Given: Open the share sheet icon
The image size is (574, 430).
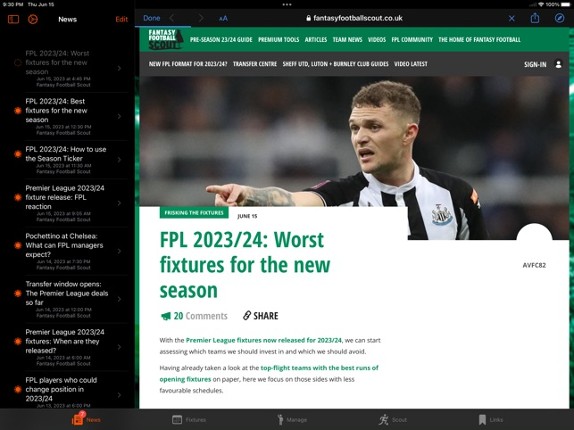Looking at the screenshot, I should coord(535,18).
